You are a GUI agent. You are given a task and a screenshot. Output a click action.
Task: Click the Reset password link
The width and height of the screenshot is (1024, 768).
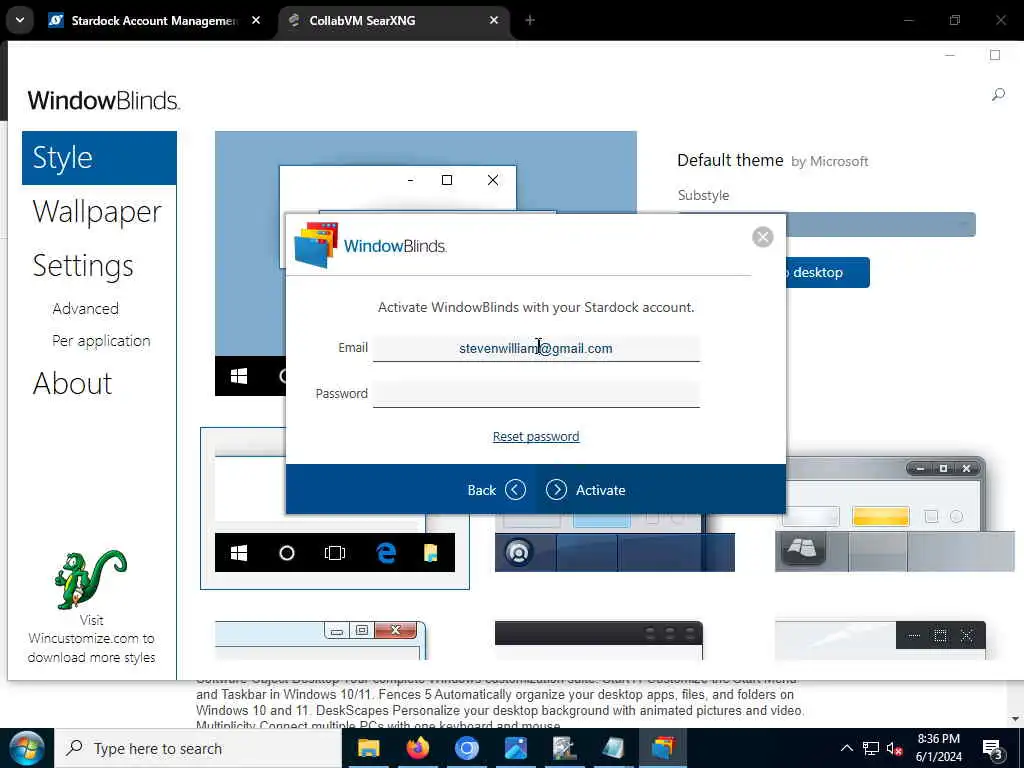pos(536,436)
